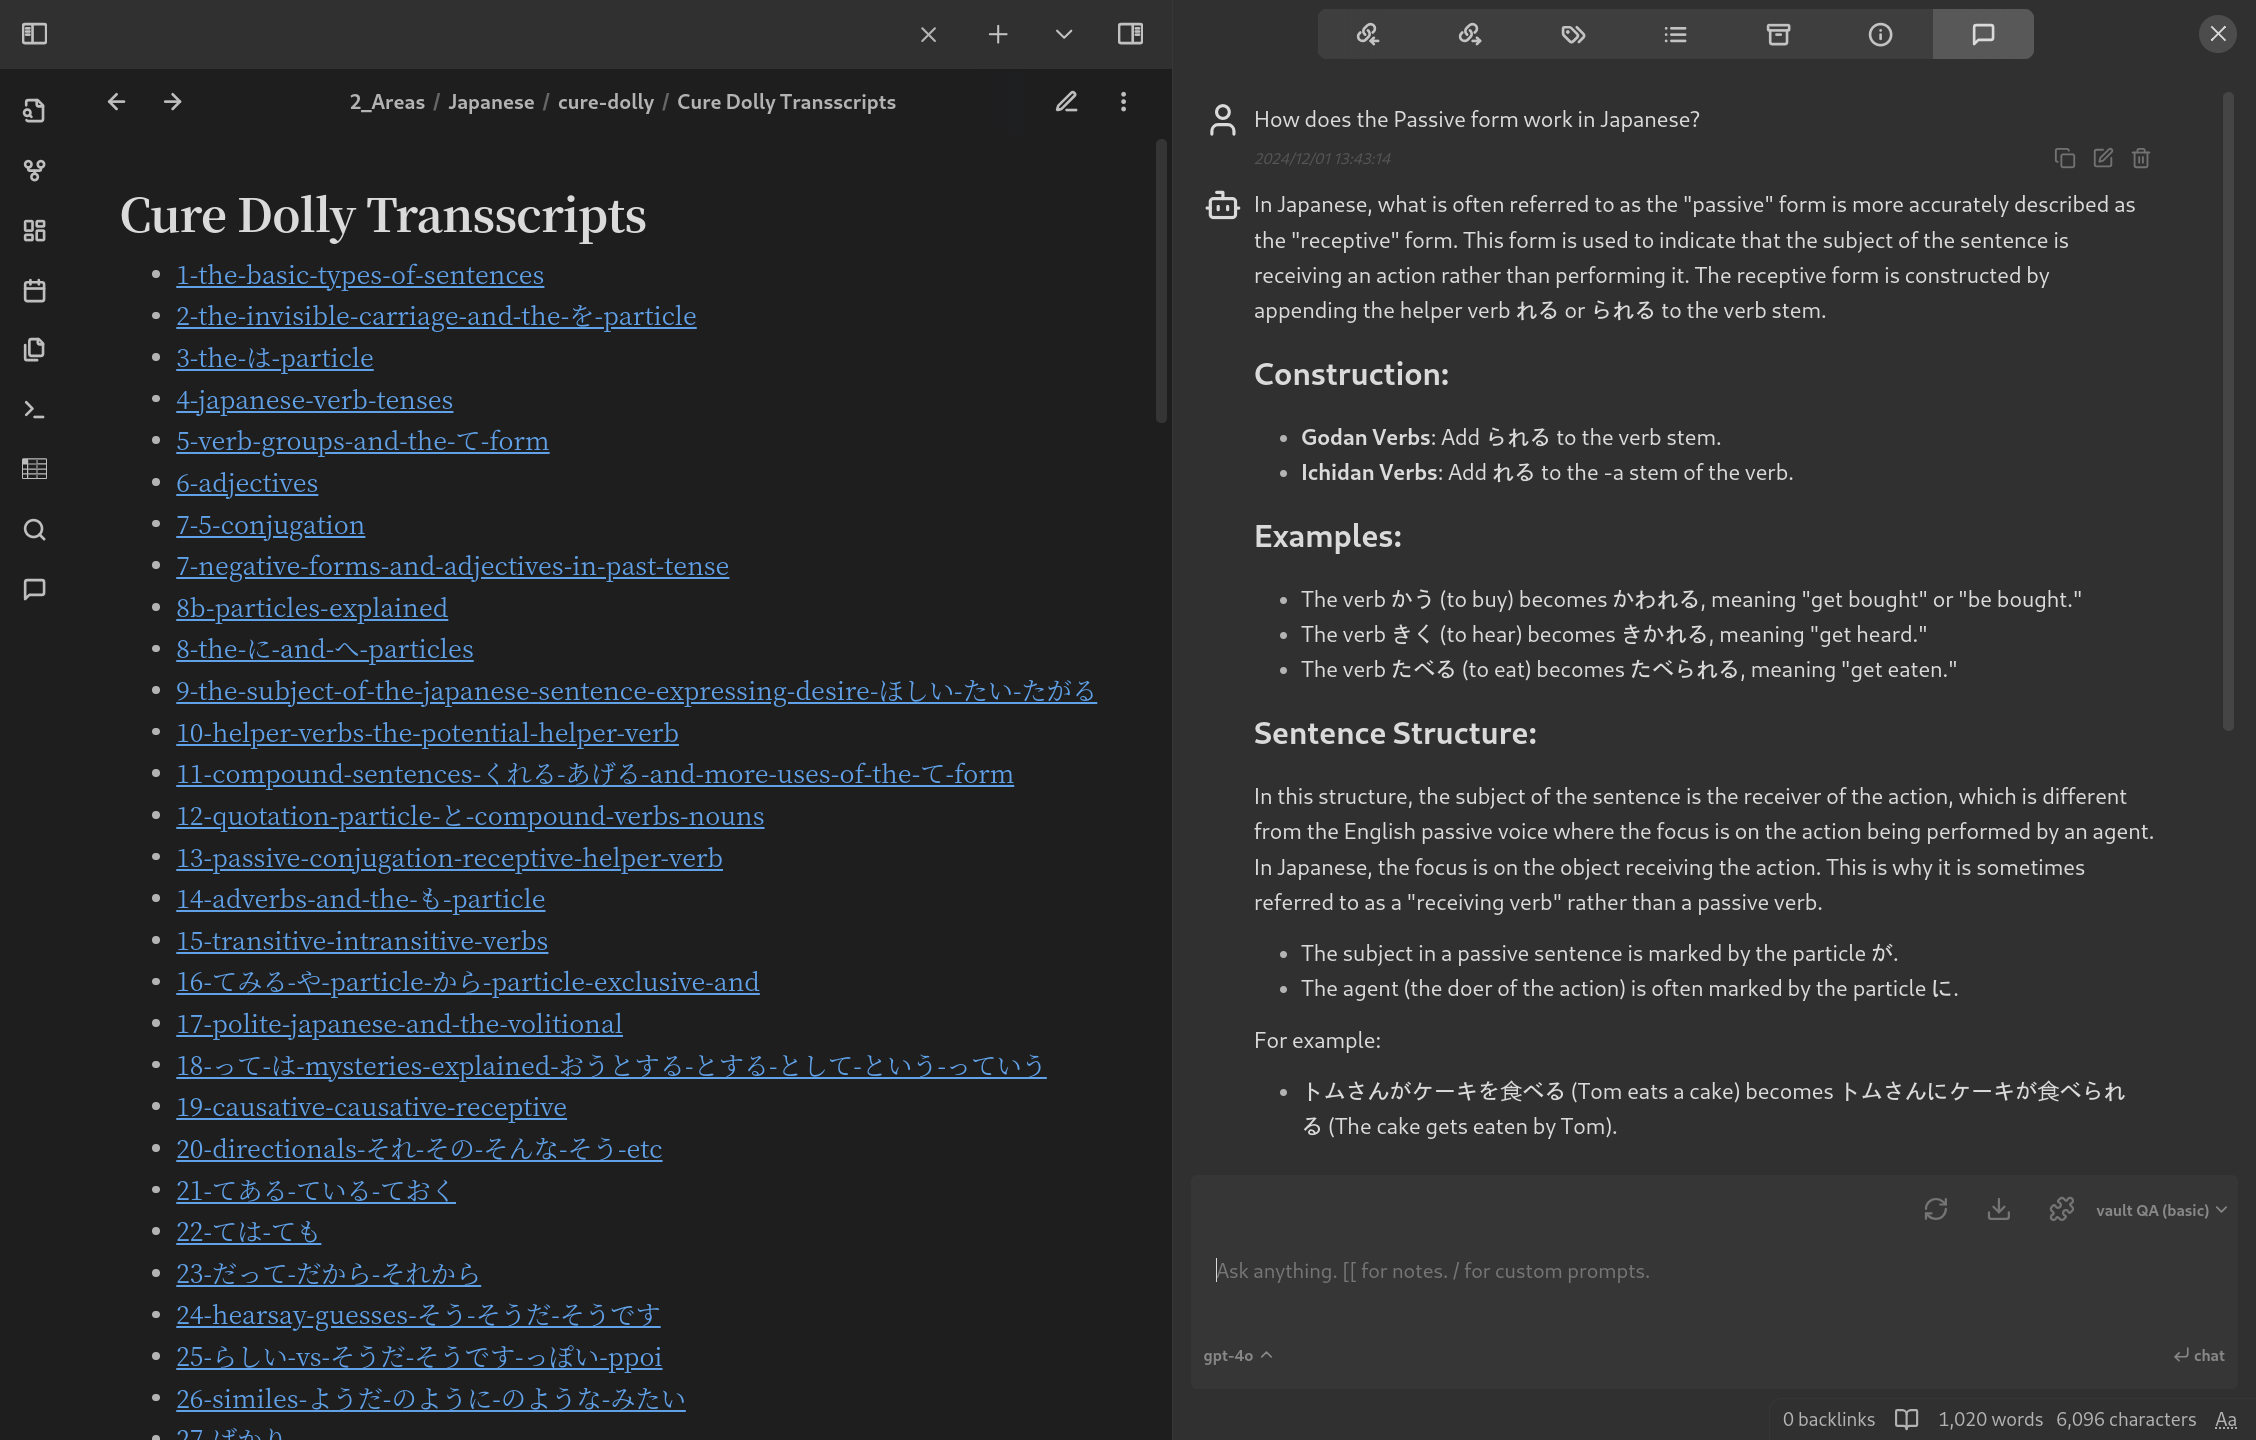
Task: Switch to the tags panel tab
Action: click(x=1573, y=35)
